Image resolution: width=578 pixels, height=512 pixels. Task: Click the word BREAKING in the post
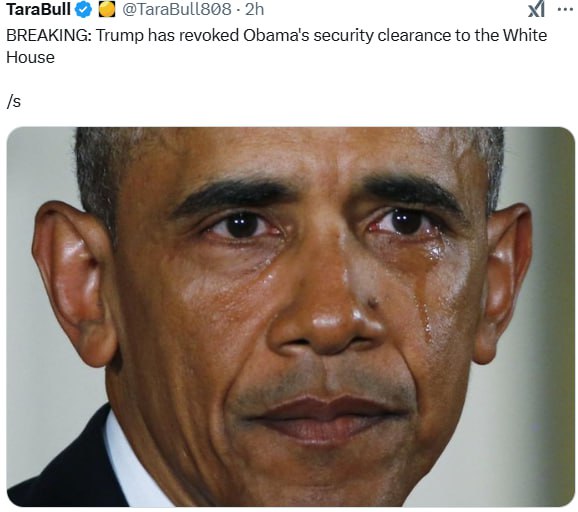click(49, 36)
